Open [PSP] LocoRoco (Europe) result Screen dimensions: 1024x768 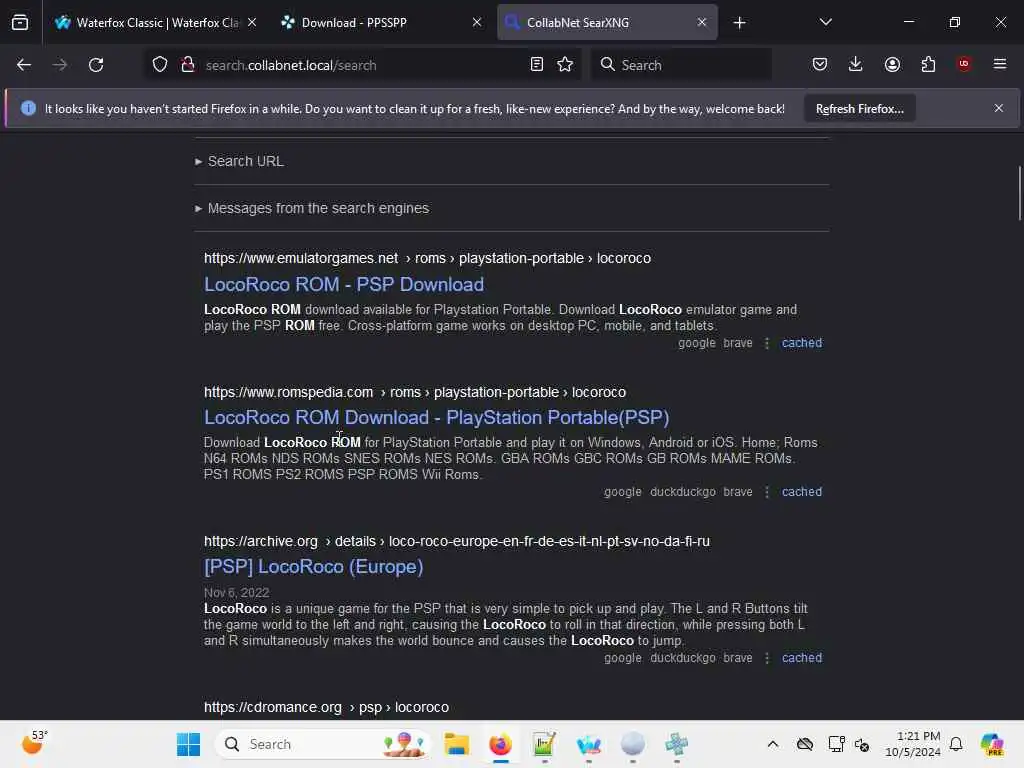pyautogui.click(x=313, y=566)
